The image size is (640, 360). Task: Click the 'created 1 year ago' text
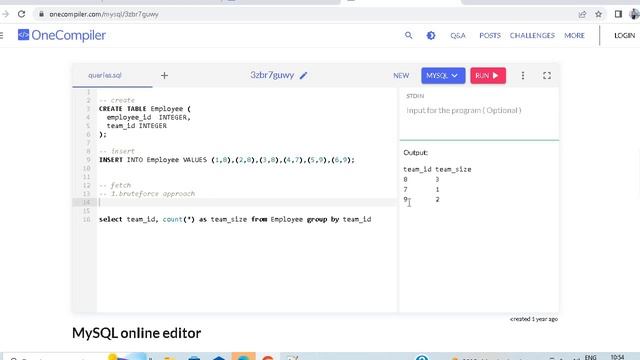(534, 319)
